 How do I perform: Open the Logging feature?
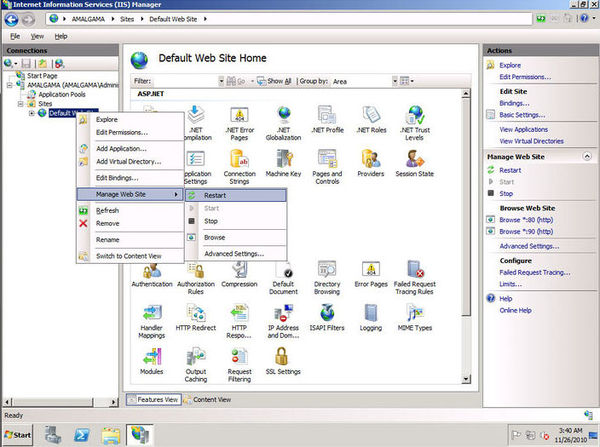(371, 318)
